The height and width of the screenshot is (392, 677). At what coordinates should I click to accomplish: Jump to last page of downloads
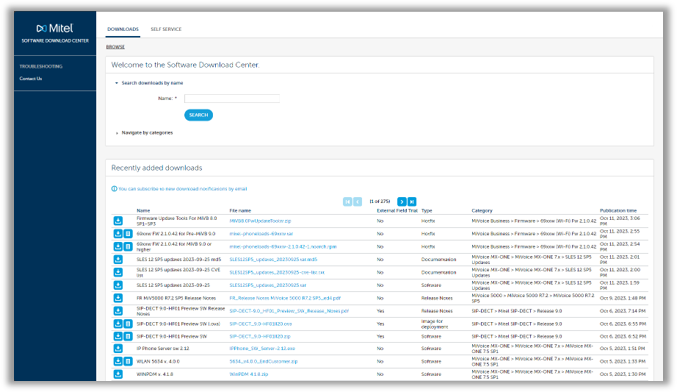(412, 202)
